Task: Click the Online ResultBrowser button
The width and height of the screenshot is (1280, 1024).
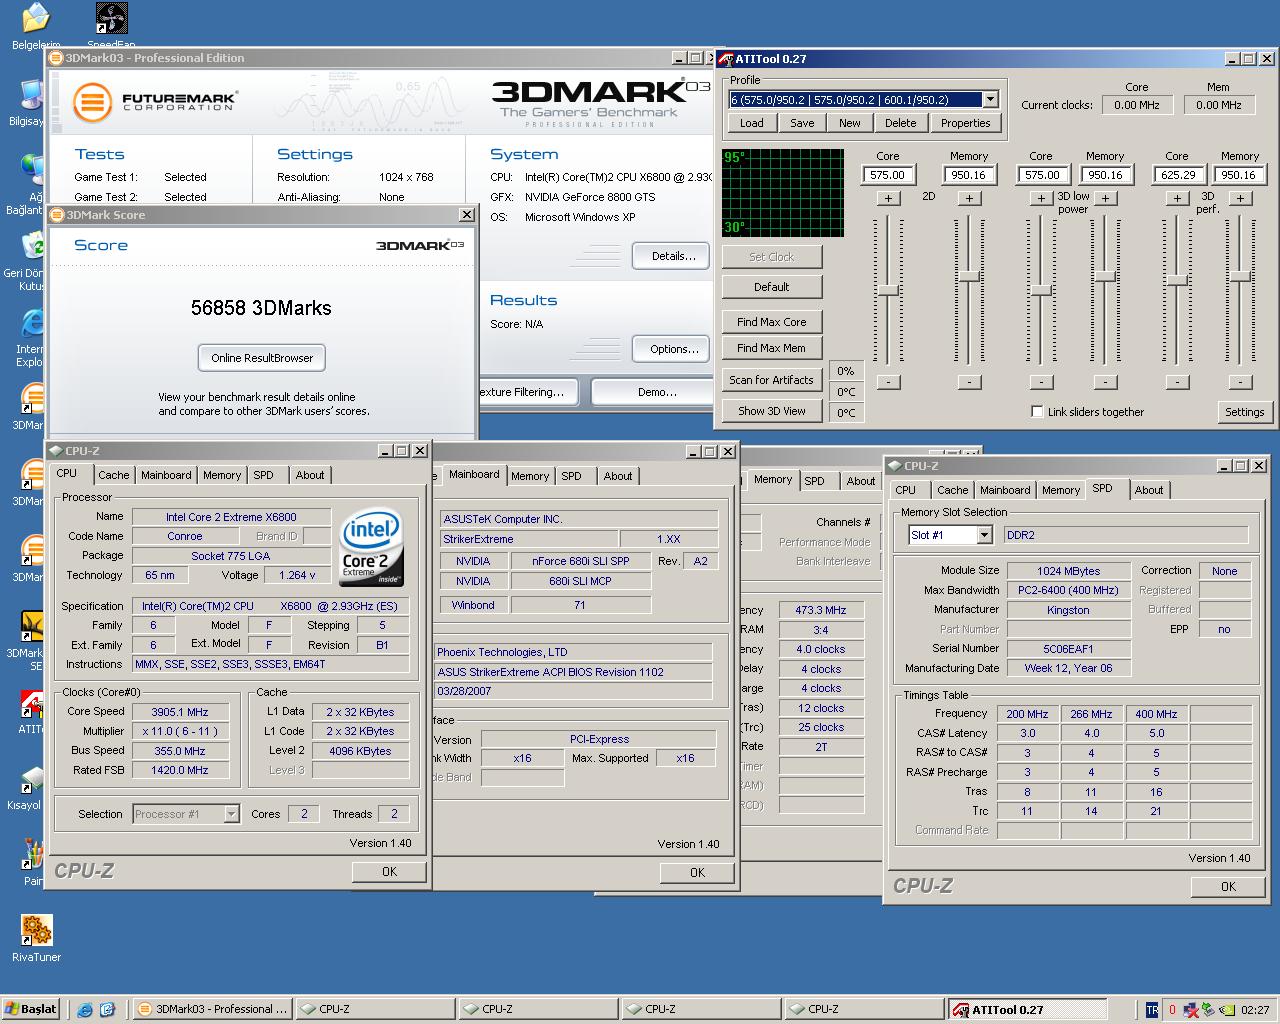Action: tap(262, 358)
